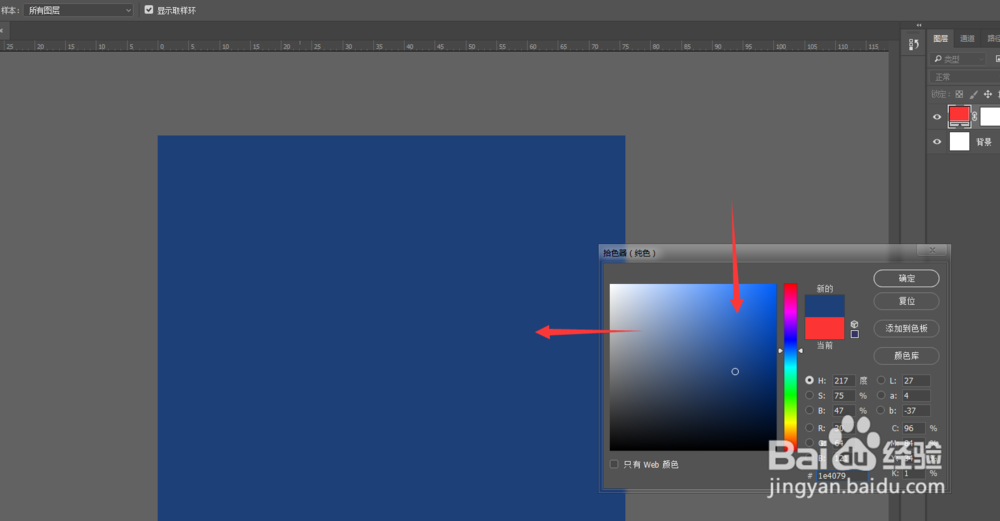Lock layer position move icon

(988, 94)
